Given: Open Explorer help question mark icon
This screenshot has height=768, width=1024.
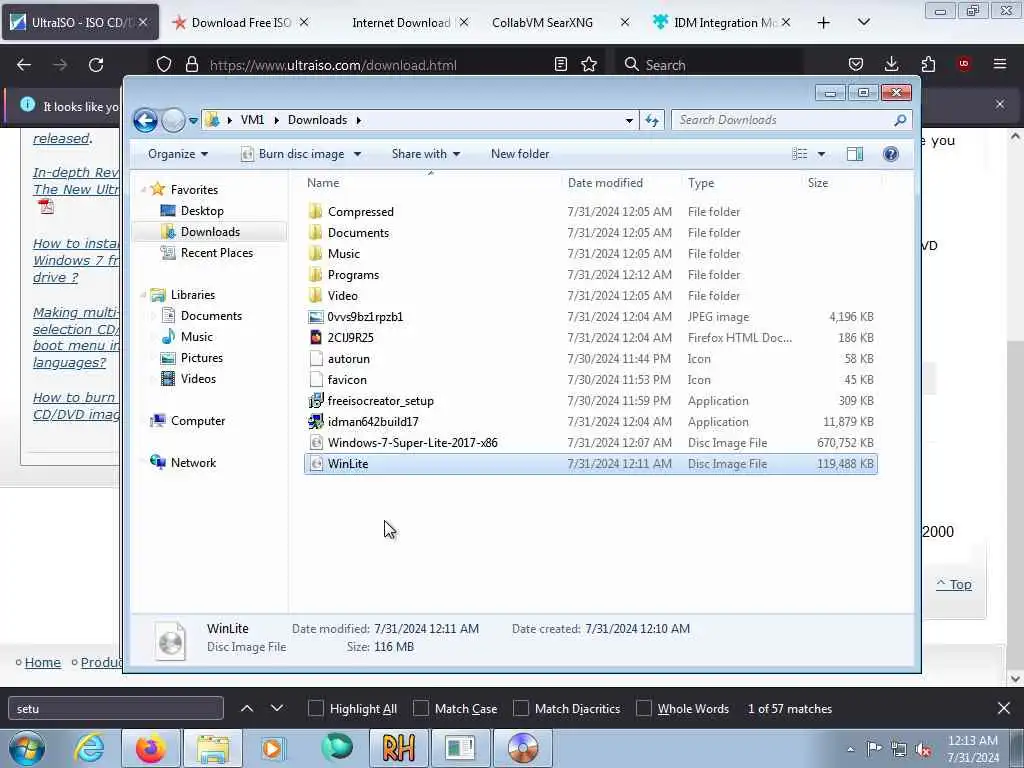Looking at the screenshot, I should [890, 154].
